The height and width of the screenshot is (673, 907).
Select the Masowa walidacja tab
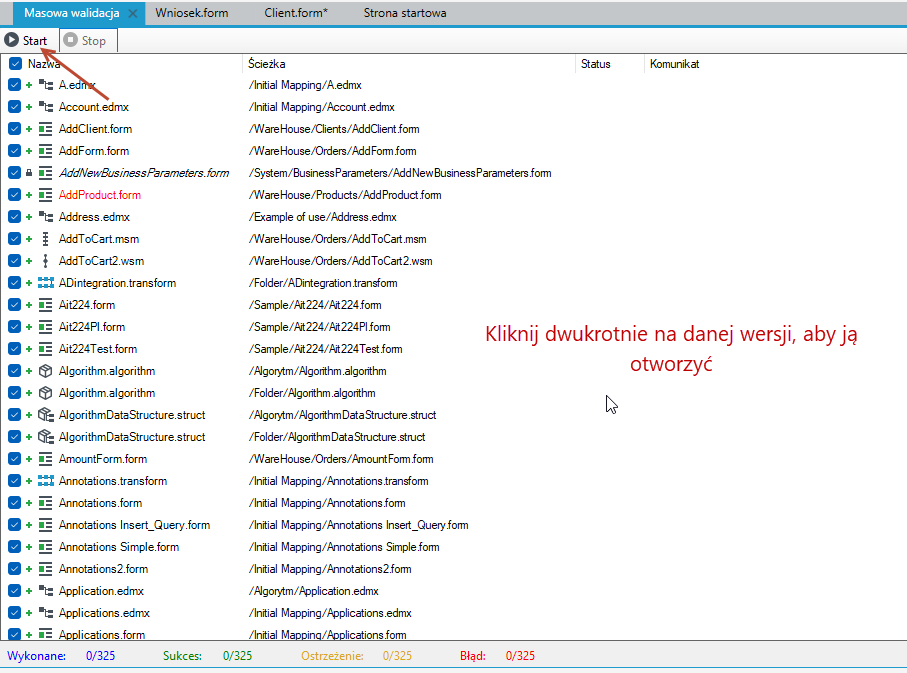tap(72, 13)
